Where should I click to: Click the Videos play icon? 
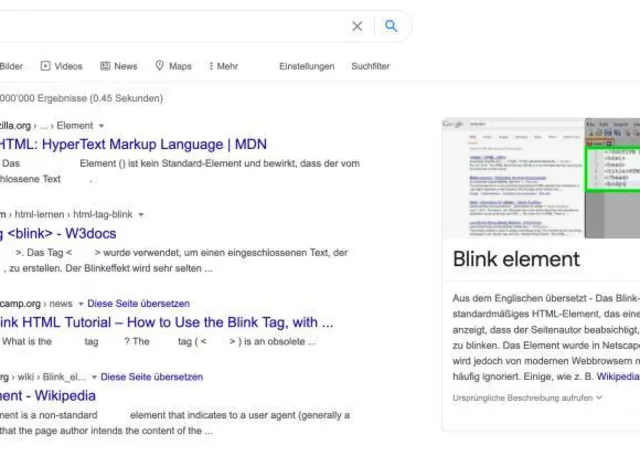tap(45, 66)
